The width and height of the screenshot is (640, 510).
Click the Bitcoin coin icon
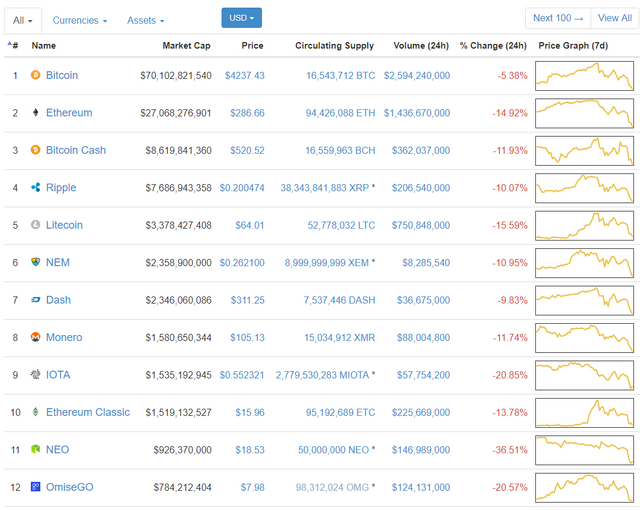point(36,75)
